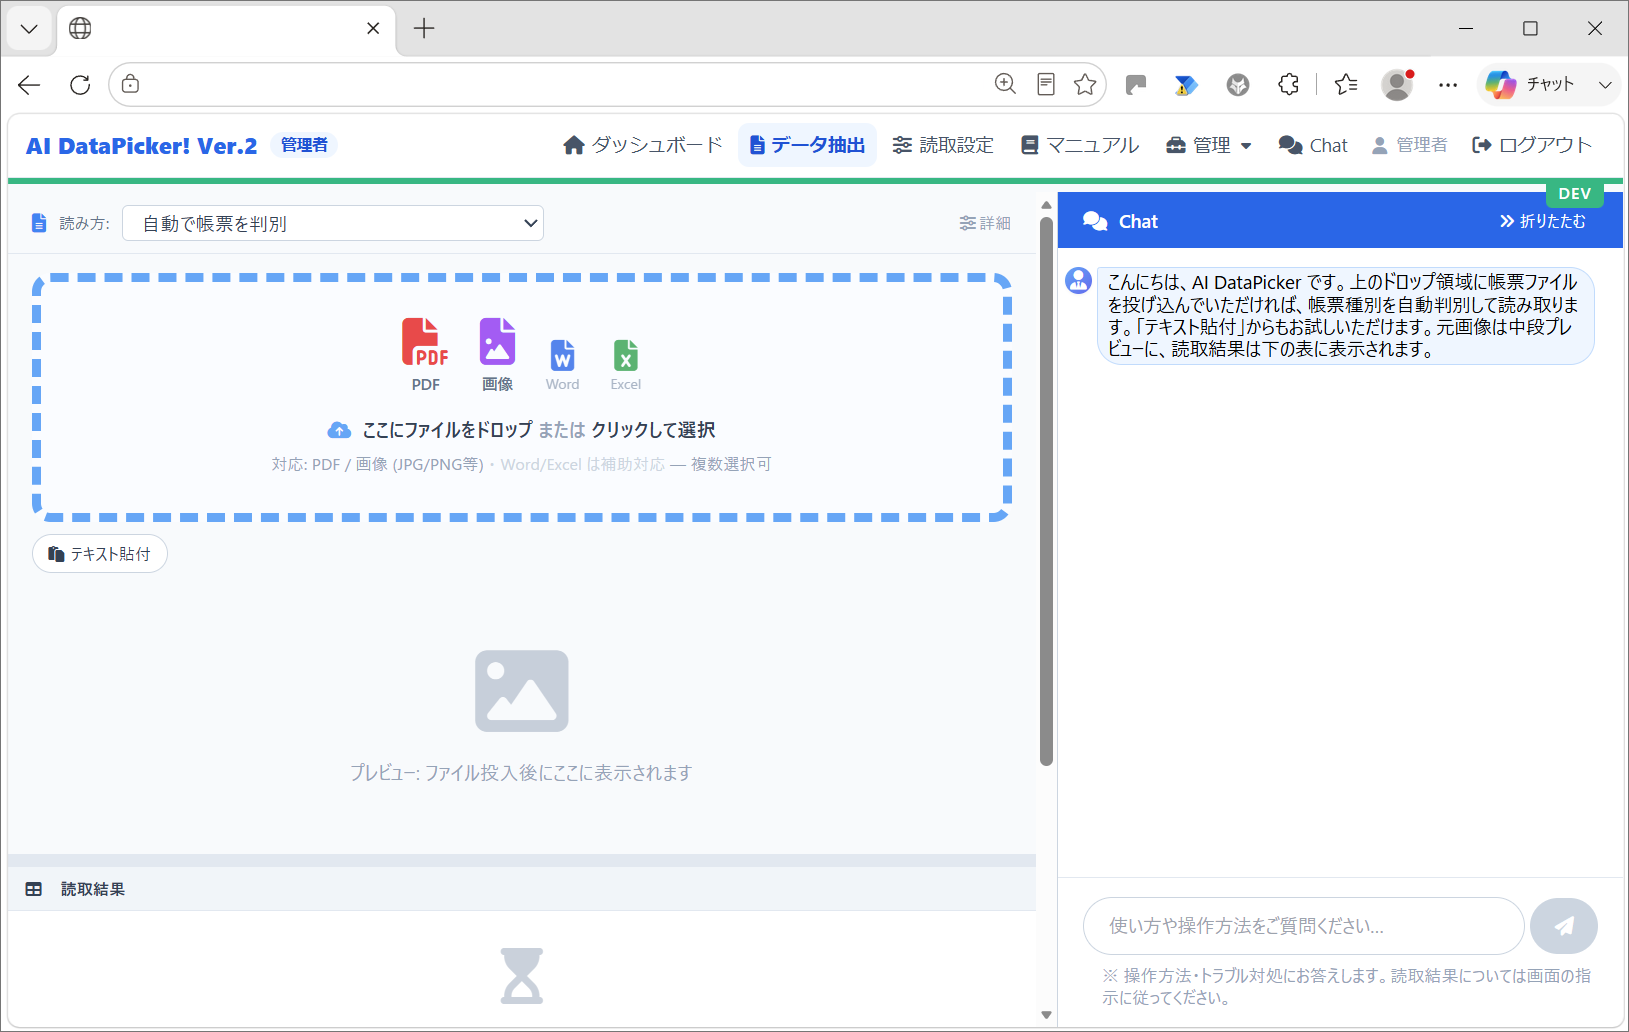Click the main panel vertical scrollbar
Viewport: 1629px width, 1032px height.
pos(1046,491)
